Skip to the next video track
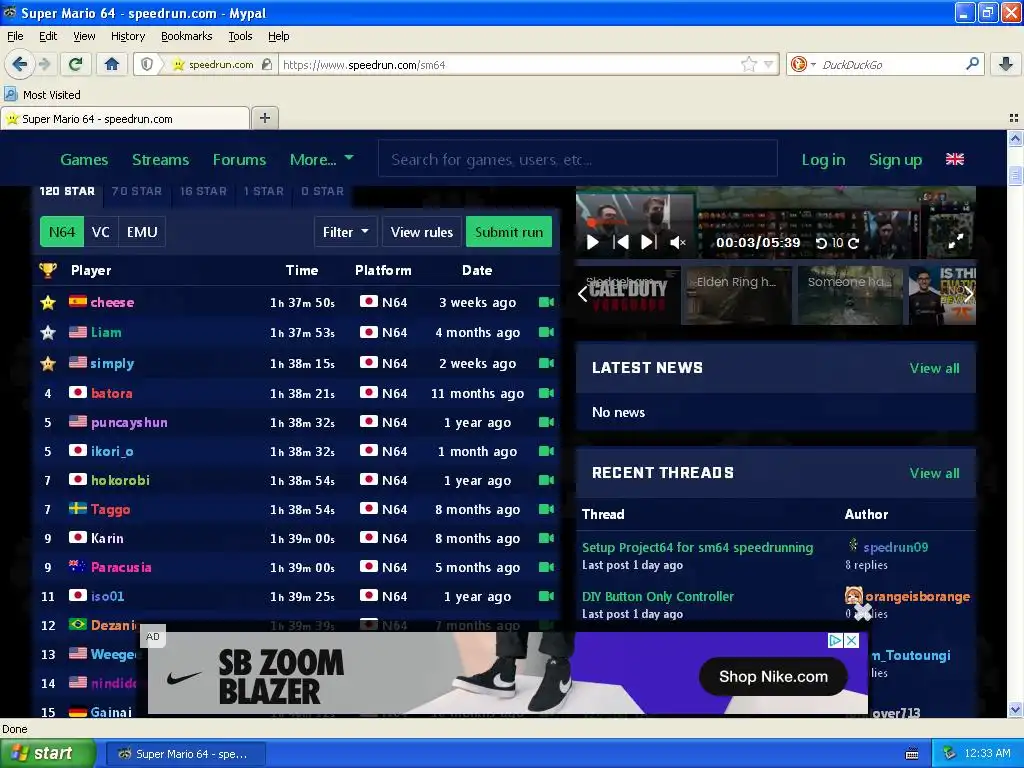 pyautogui.click(x=648, y=242)
